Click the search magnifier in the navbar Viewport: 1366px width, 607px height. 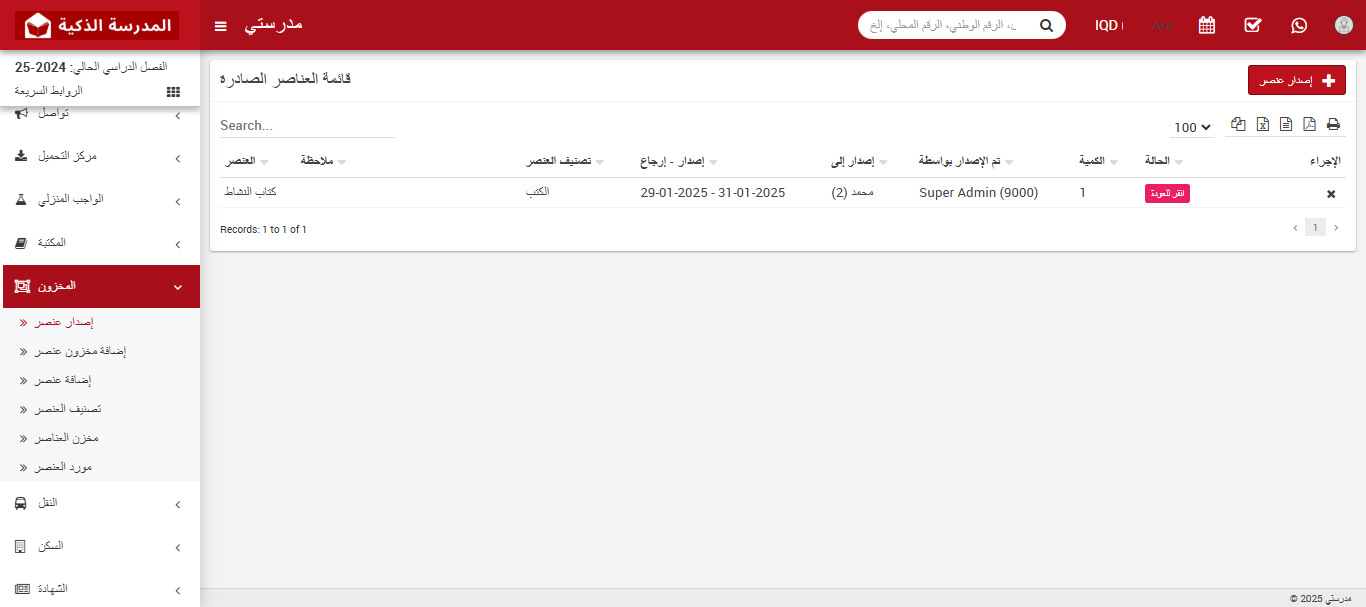1046,25
